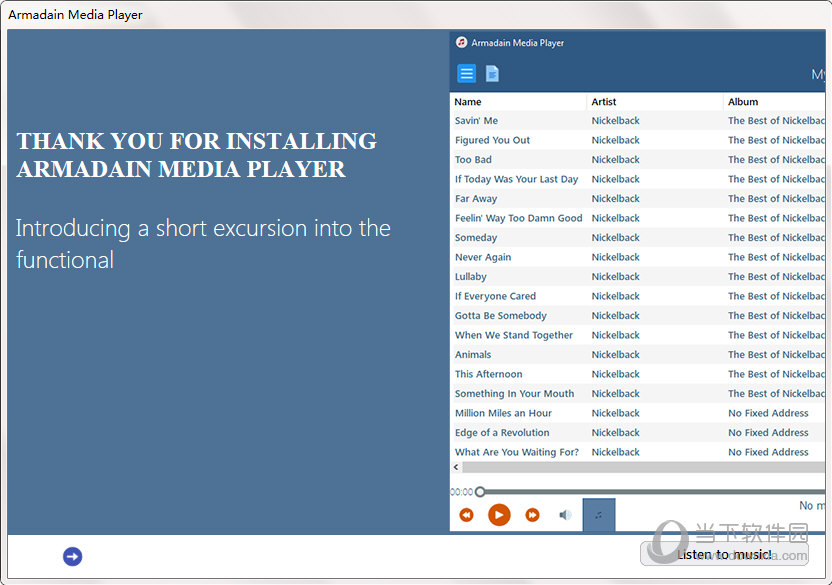832x585 pixels.
Task: Choose the song Gotta Be Somebody
Action: click(x=500, y=316)
